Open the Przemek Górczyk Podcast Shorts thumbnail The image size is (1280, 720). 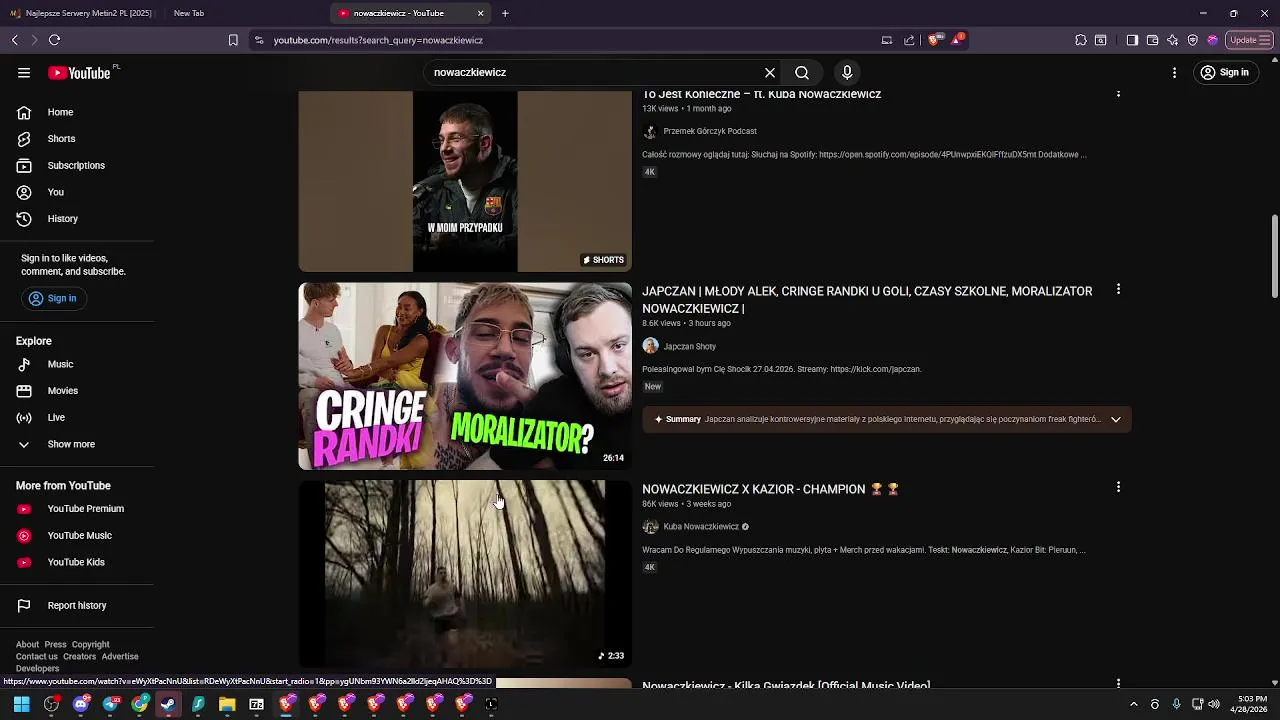(465, 181)
